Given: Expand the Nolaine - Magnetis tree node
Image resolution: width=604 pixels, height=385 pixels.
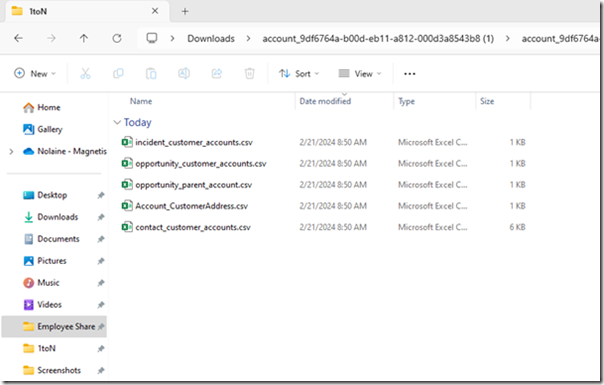Looking at the screenshot, I should click(11, 151).
